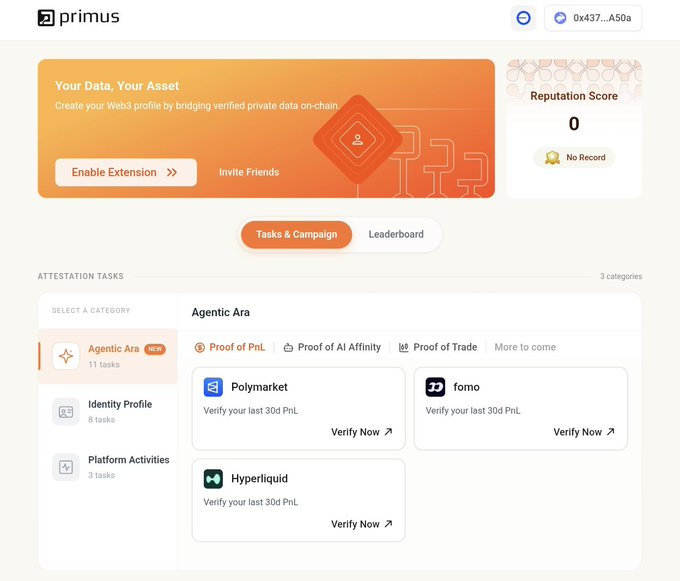Click the robot icon for AI Affinity
The image size is (680, 581).
[288, 348]
